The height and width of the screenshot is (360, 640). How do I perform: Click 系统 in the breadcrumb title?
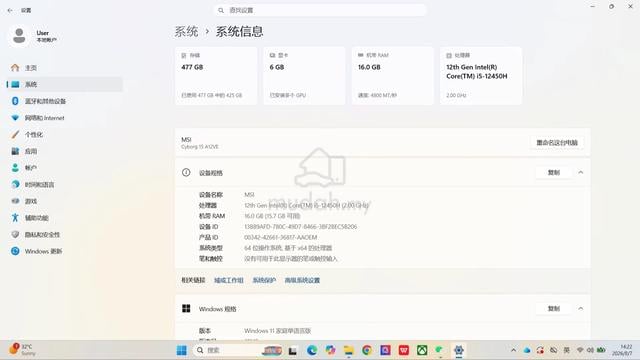coord(187,31)
